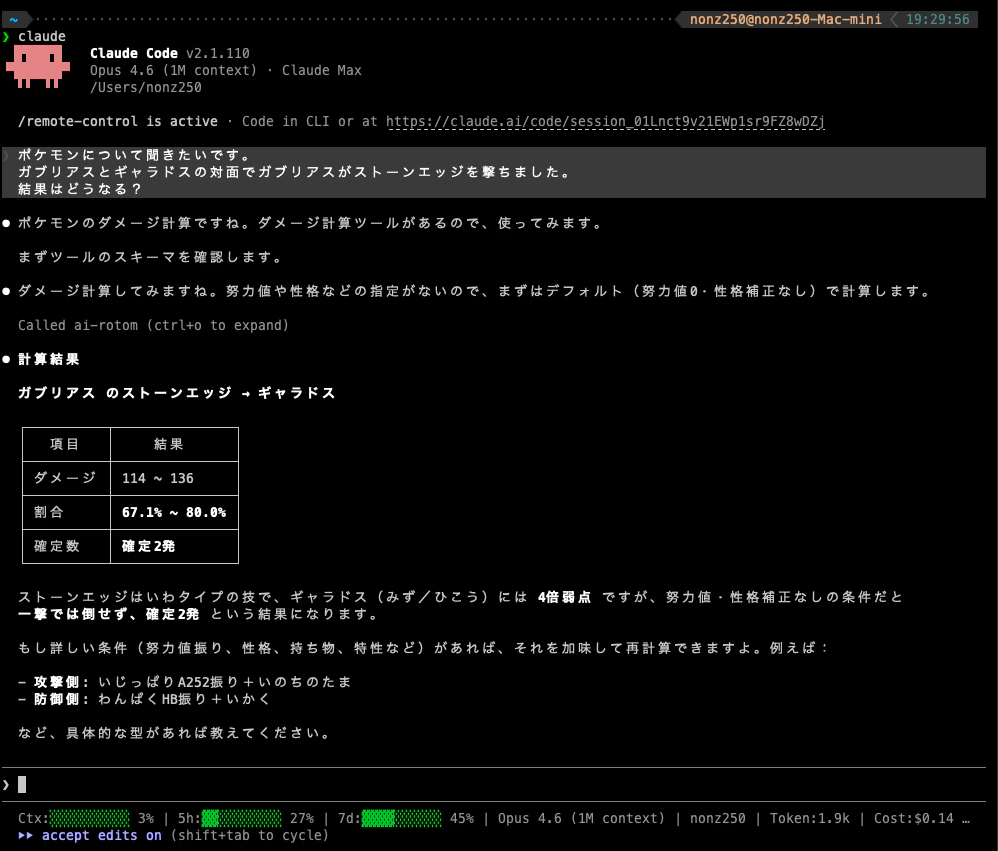This screenshot has height=851, width=998.
Task: Click the double-arrow icon before 'accept edits on'
Action: [x=25, y=835]
